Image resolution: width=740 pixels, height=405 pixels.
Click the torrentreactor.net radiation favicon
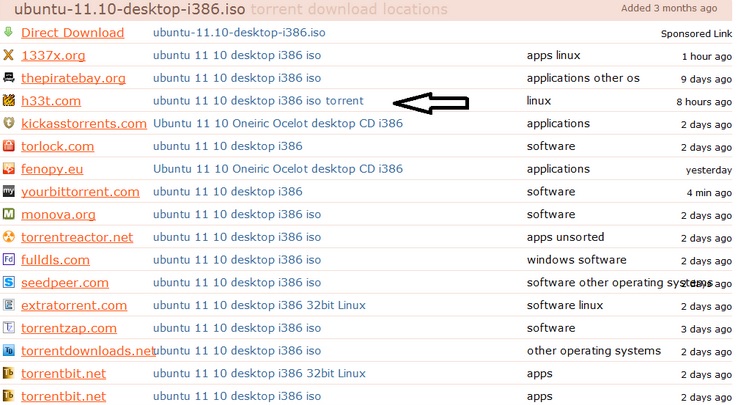pyautogui.click(x=8, y=236)
